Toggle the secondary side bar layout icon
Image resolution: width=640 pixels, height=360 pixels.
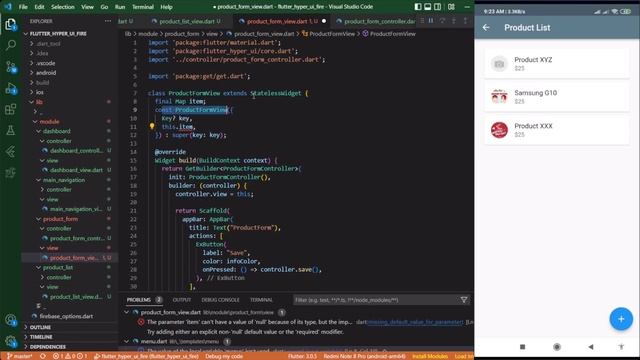point(438,7)
